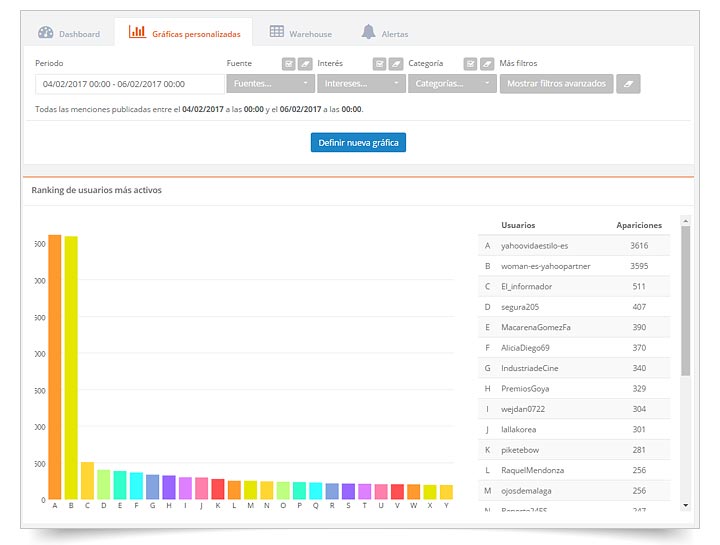Screen dimensions: 720x545
Task: Select the MacarenaGomezFa user row
Action: [574, 327]
